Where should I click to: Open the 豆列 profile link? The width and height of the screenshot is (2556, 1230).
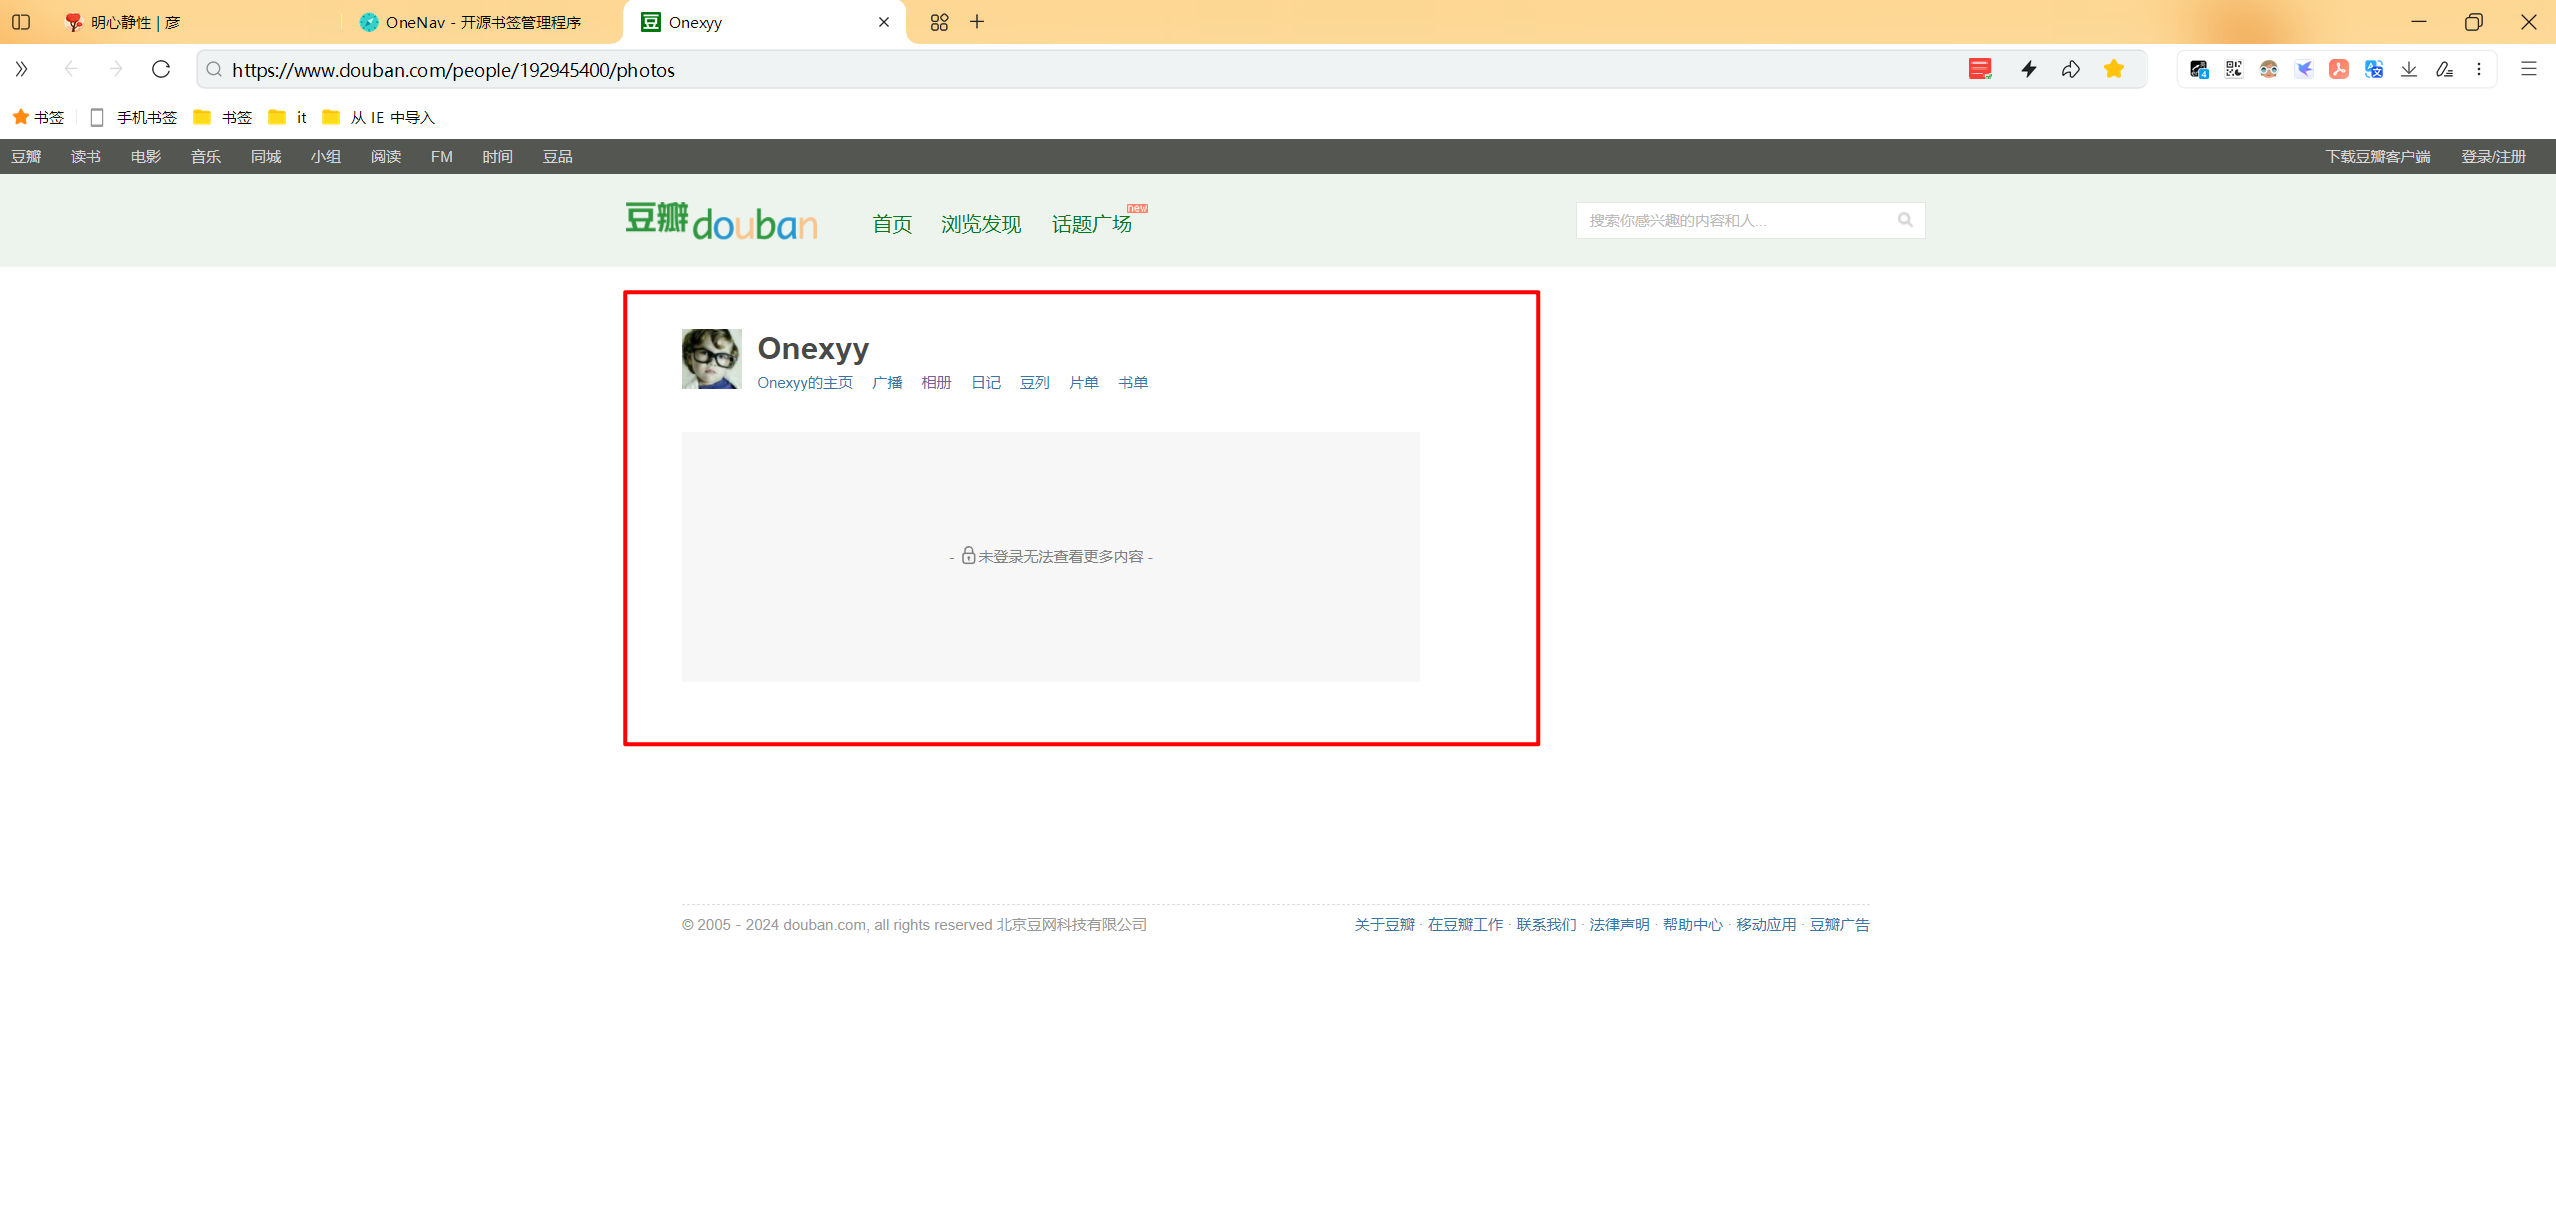(1035, 383)
